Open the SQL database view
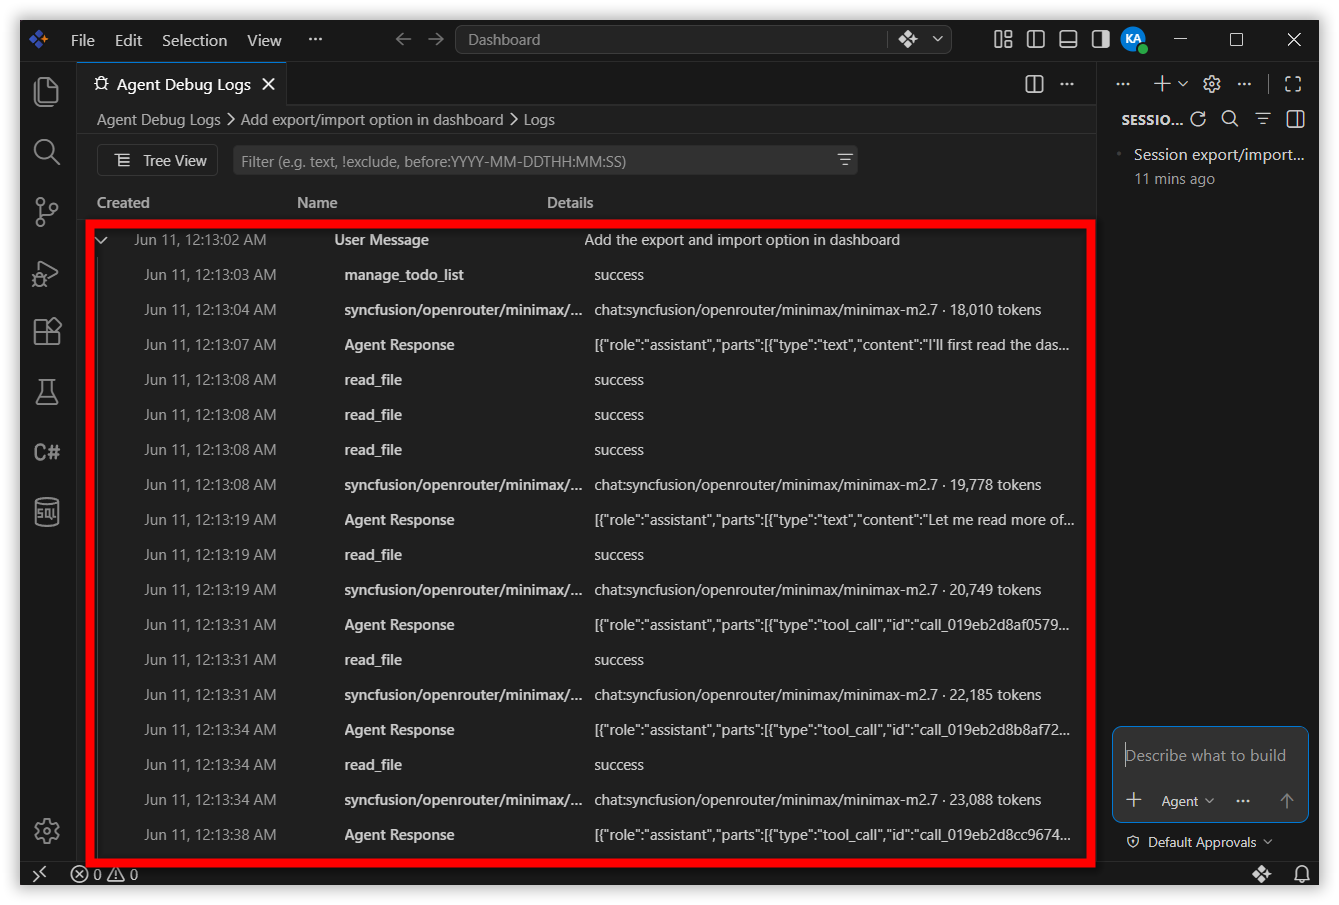1339x905 pixels. (x=47, y=512)
